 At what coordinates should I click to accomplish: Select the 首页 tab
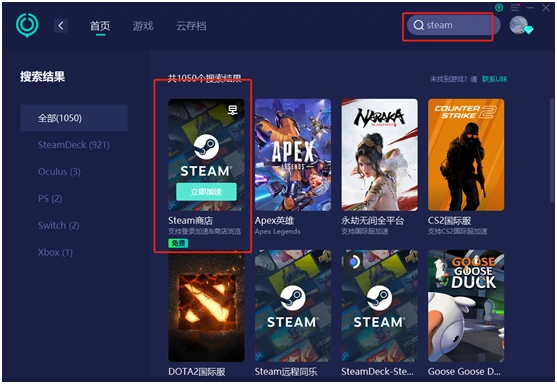100,26
